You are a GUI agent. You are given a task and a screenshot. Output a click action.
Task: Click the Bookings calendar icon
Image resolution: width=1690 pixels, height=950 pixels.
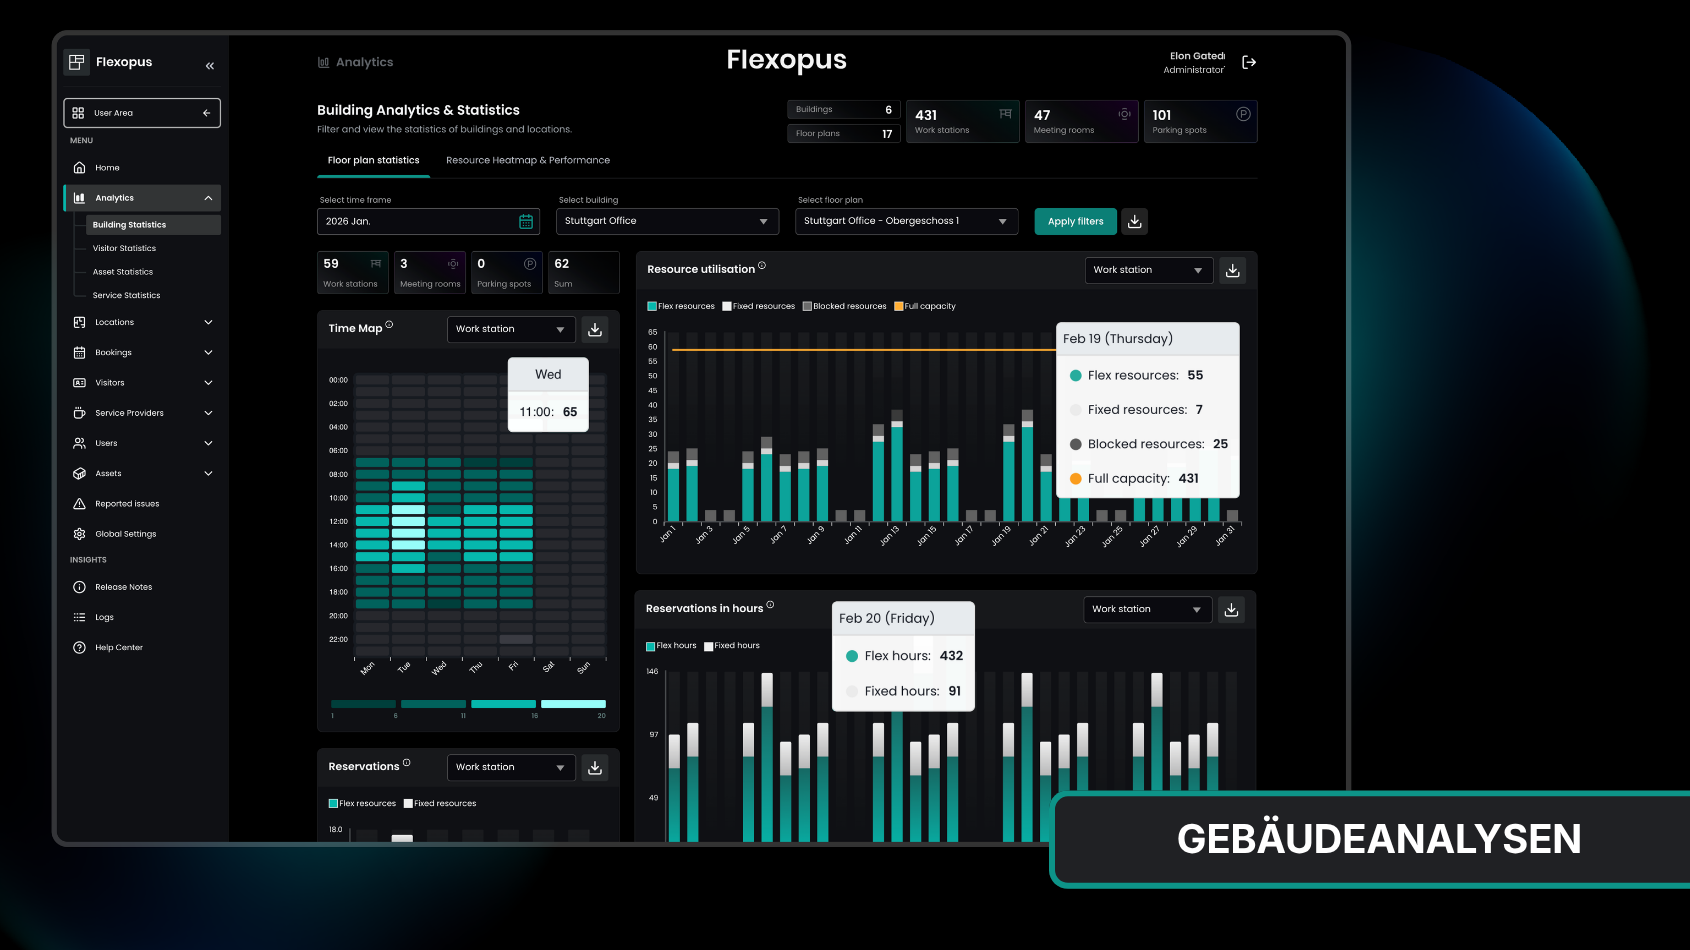(79, 353)
